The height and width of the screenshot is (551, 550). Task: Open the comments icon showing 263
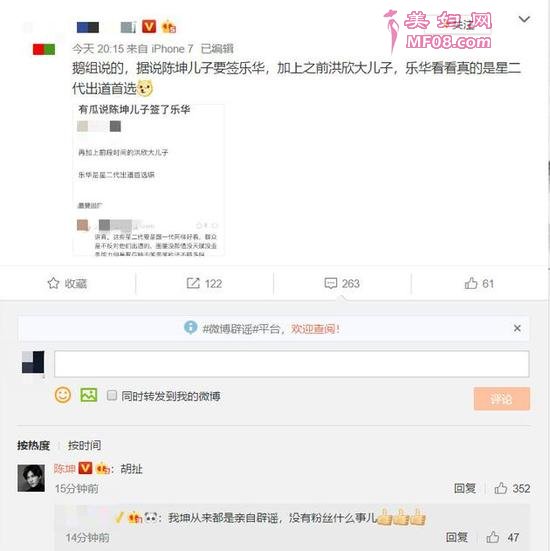[x=331, y=283]
